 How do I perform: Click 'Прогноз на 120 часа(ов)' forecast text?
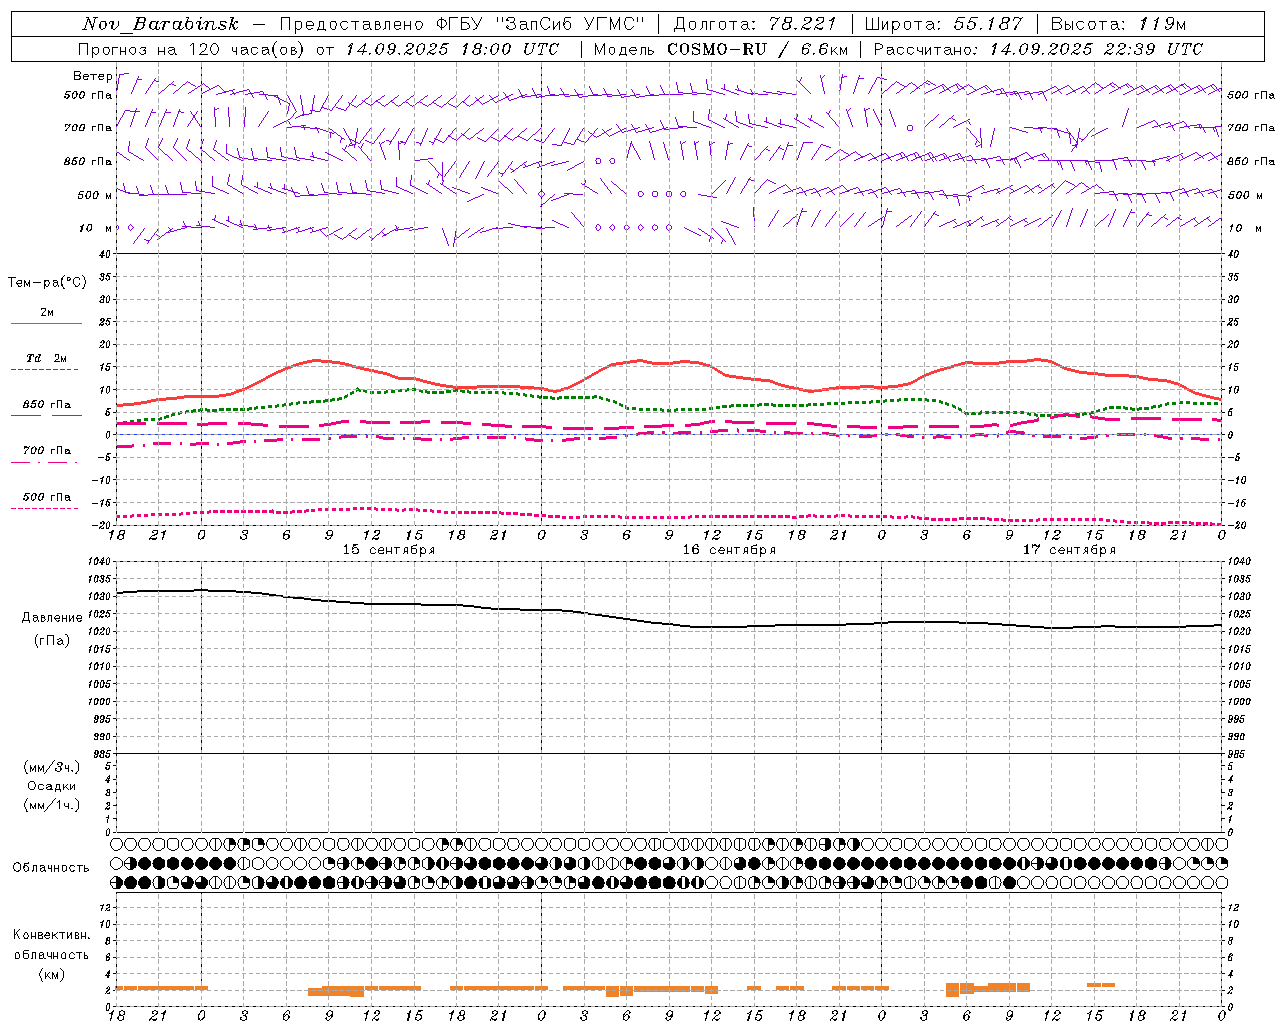pos(192,49)
